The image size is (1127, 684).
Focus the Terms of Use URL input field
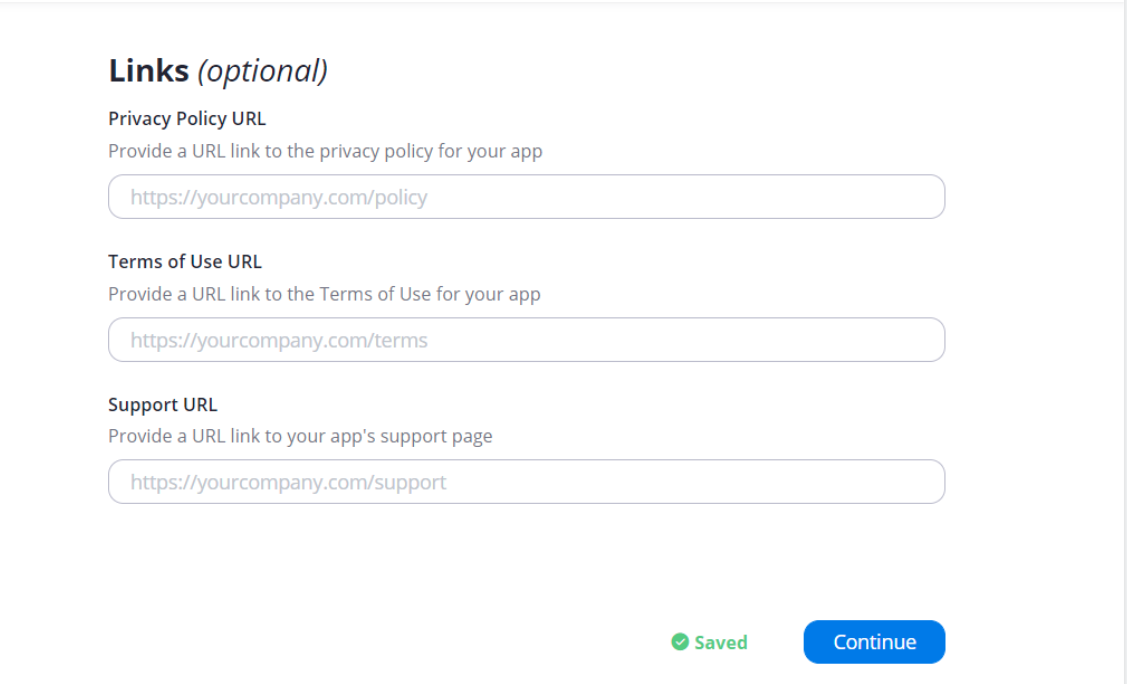point(526,340)
